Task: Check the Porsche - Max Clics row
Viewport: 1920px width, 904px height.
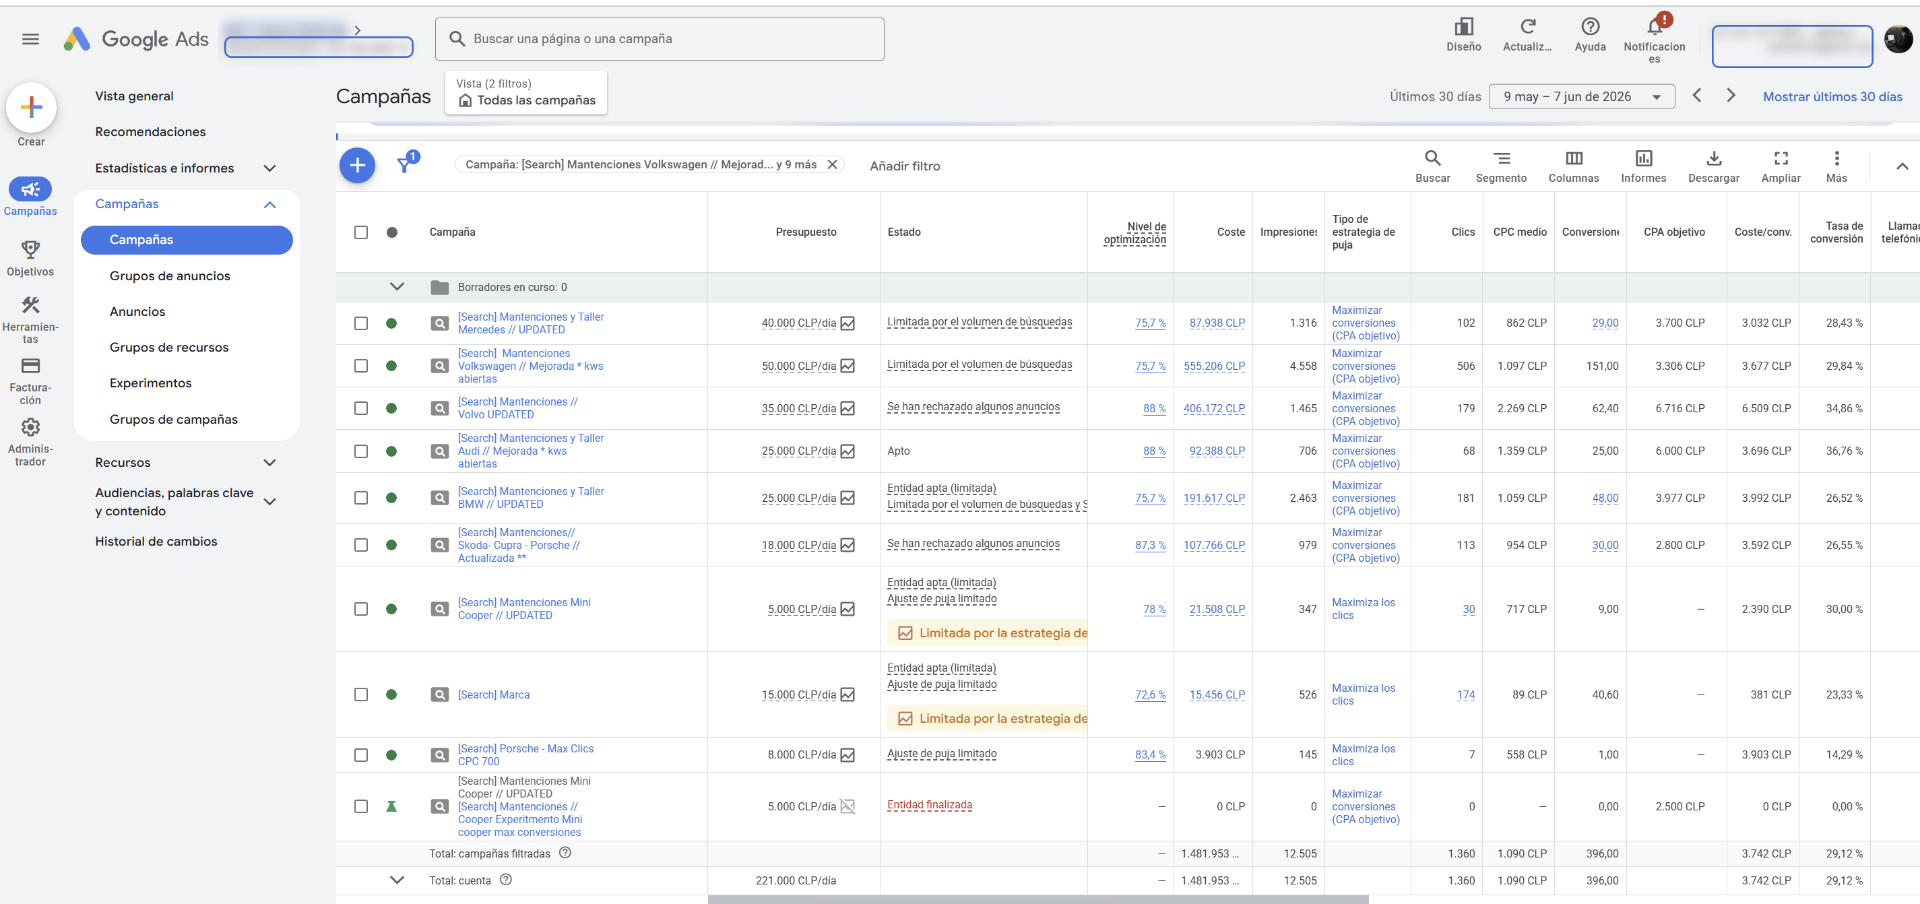Action: tap(361, 755)
